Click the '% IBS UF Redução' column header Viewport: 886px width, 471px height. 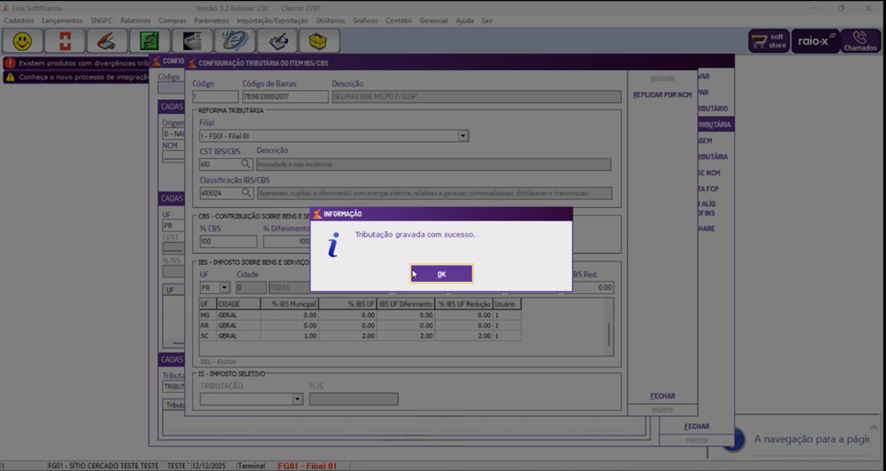(x=464, y=304)
